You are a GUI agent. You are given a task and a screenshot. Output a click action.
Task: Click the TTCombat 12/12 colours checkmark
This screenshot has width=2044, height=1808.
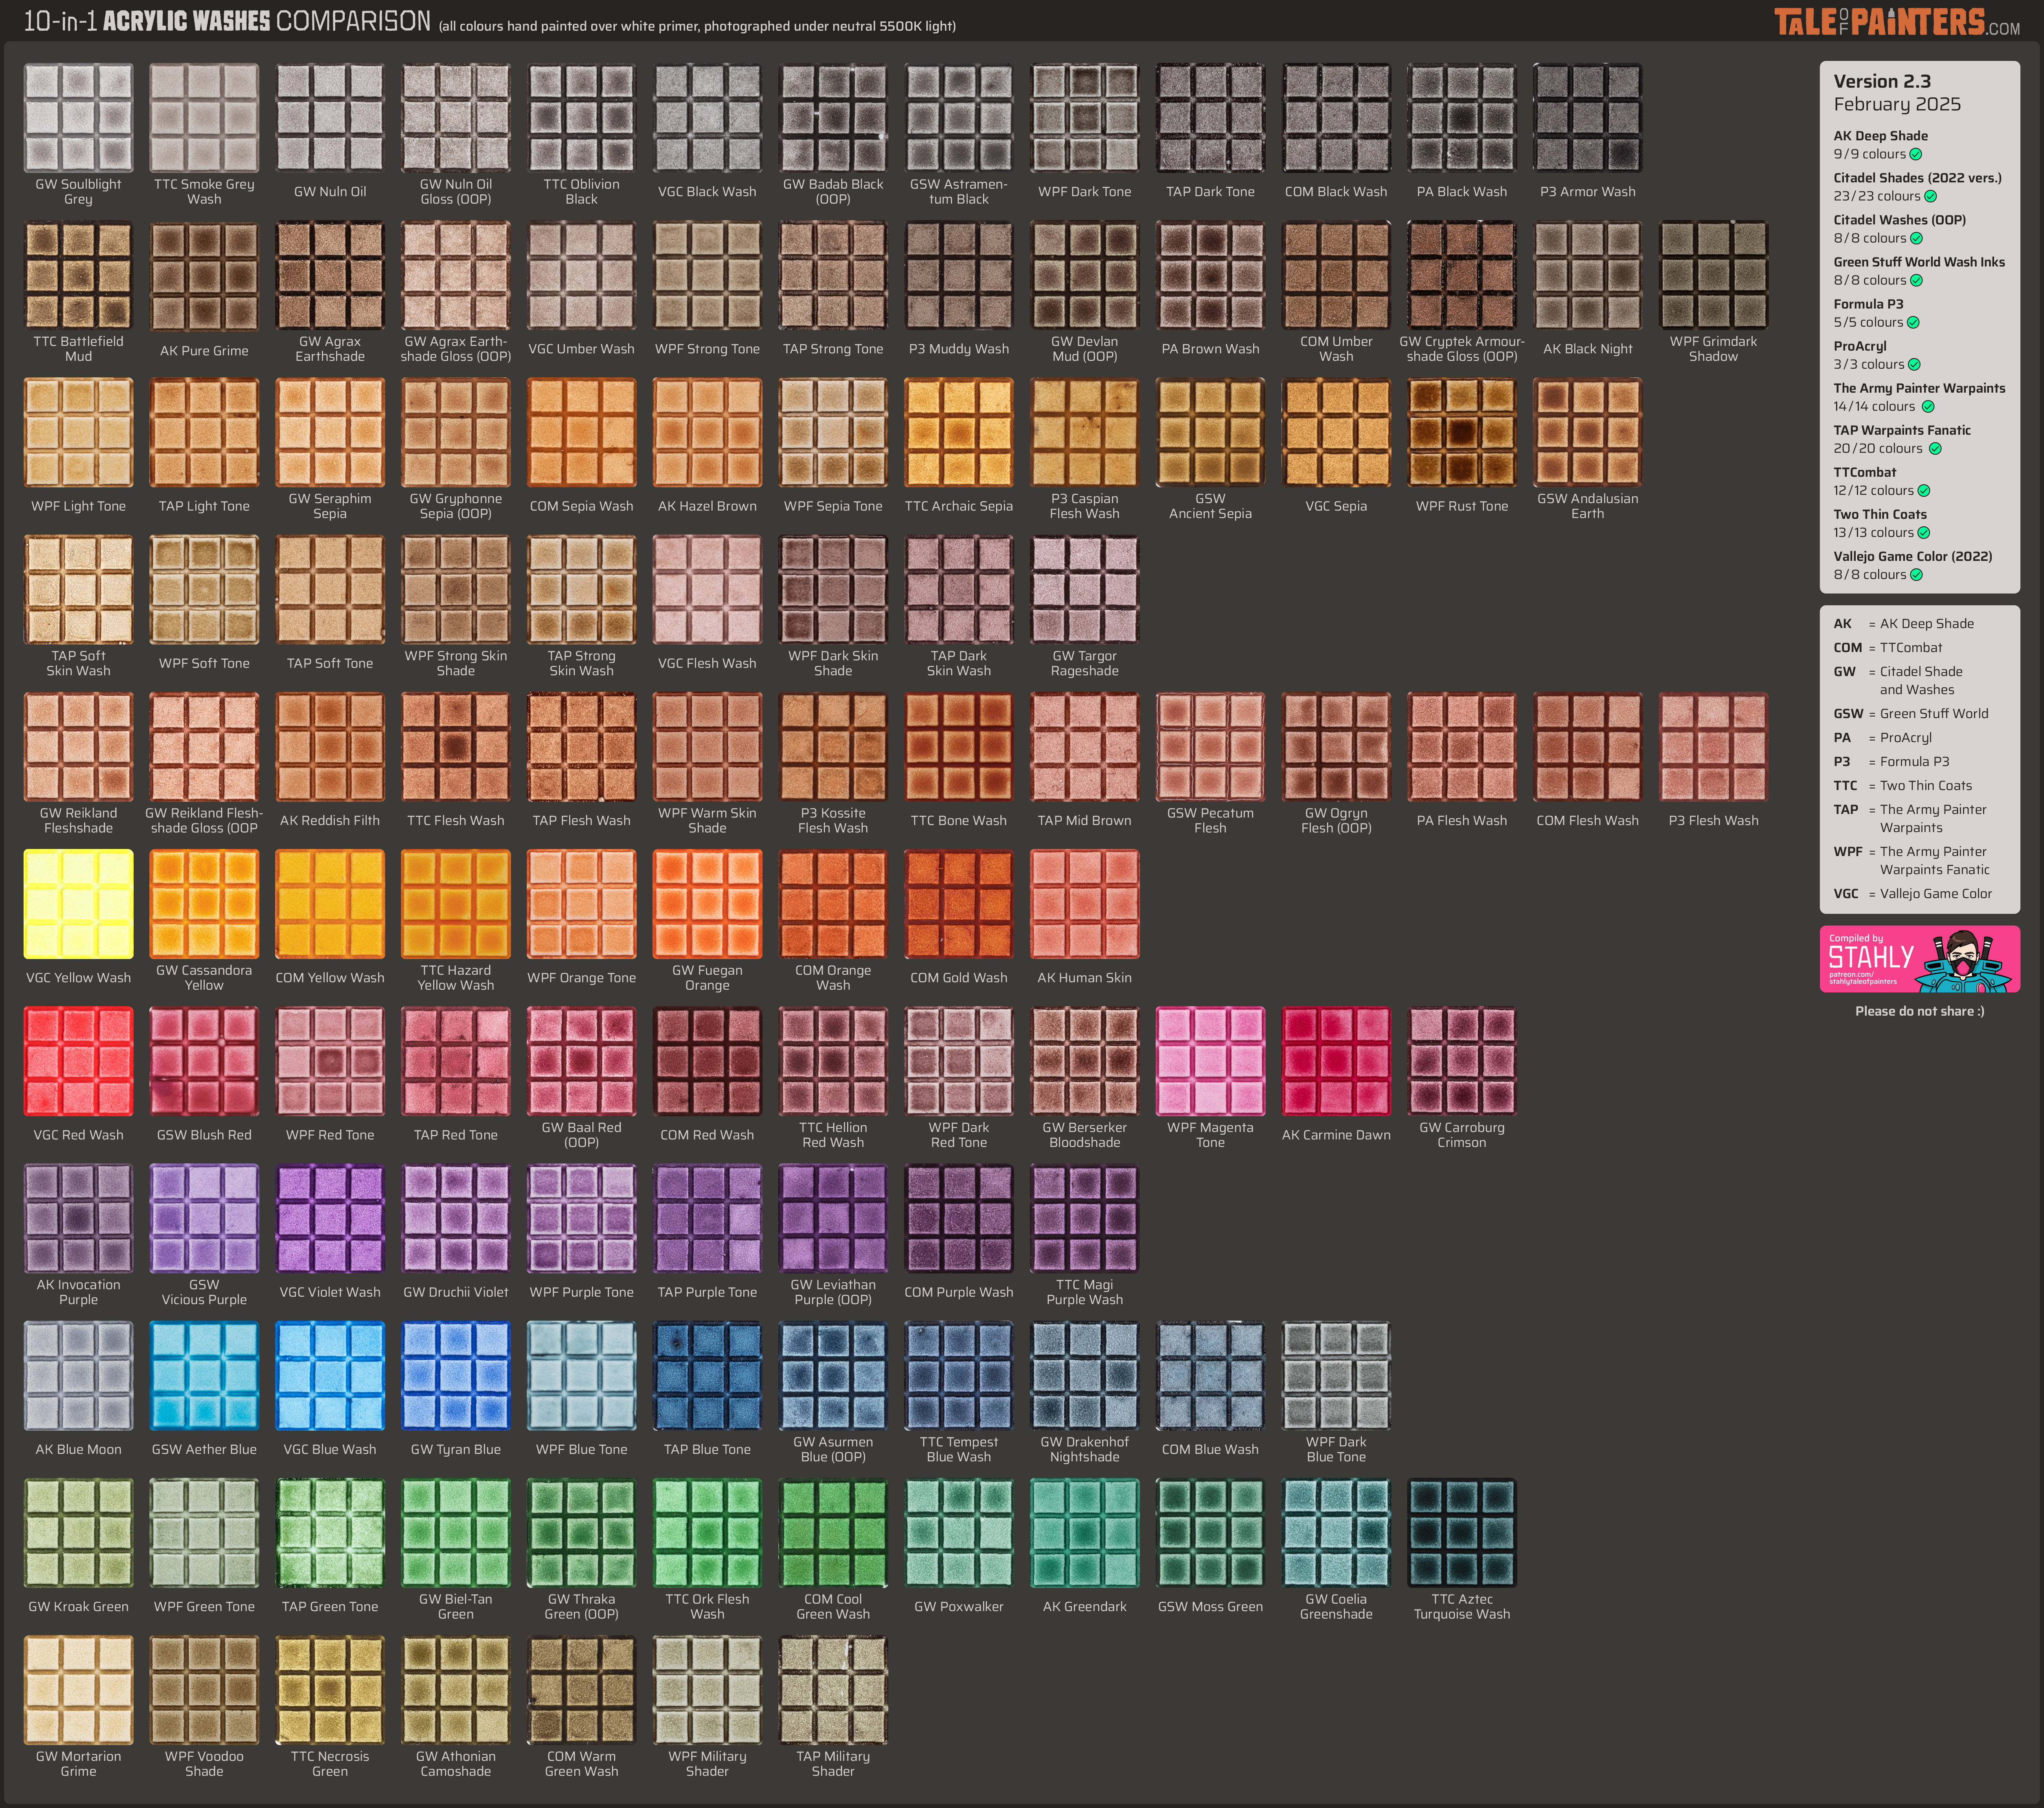[1924, 490]
